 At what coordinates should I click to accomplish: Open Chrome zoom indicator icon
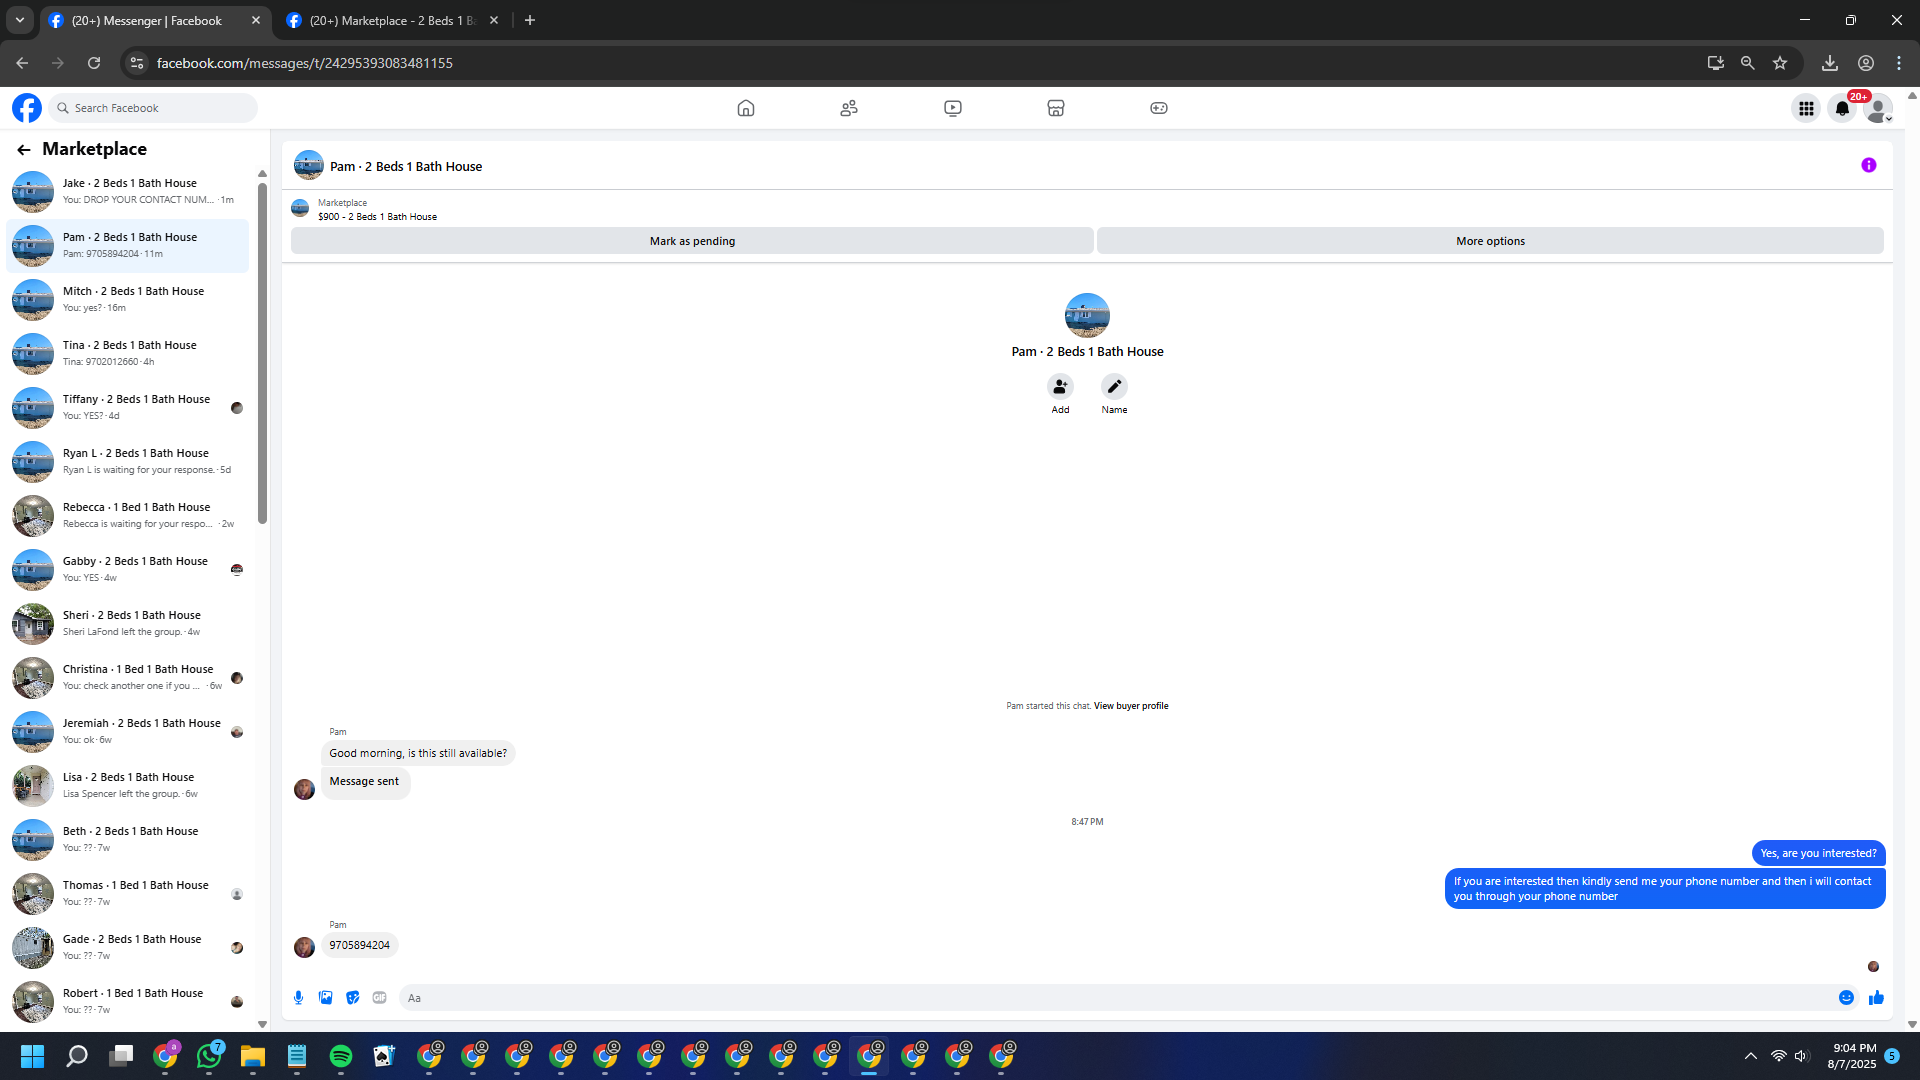[x=1748, y=63]
